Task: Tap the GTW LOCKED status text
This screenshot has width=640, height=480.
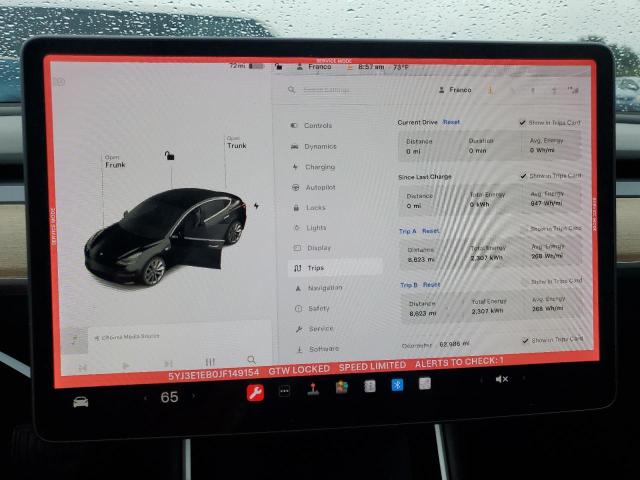Action: tap(299, 370)
